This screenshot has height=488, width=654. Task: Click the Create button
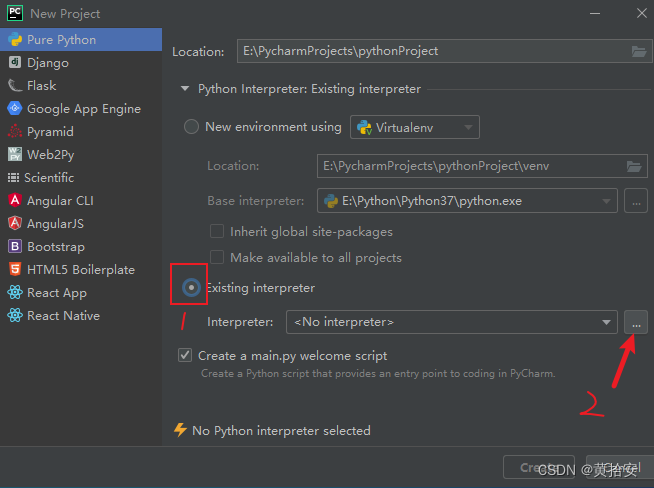pyautogui.click(x=538, y=467)
